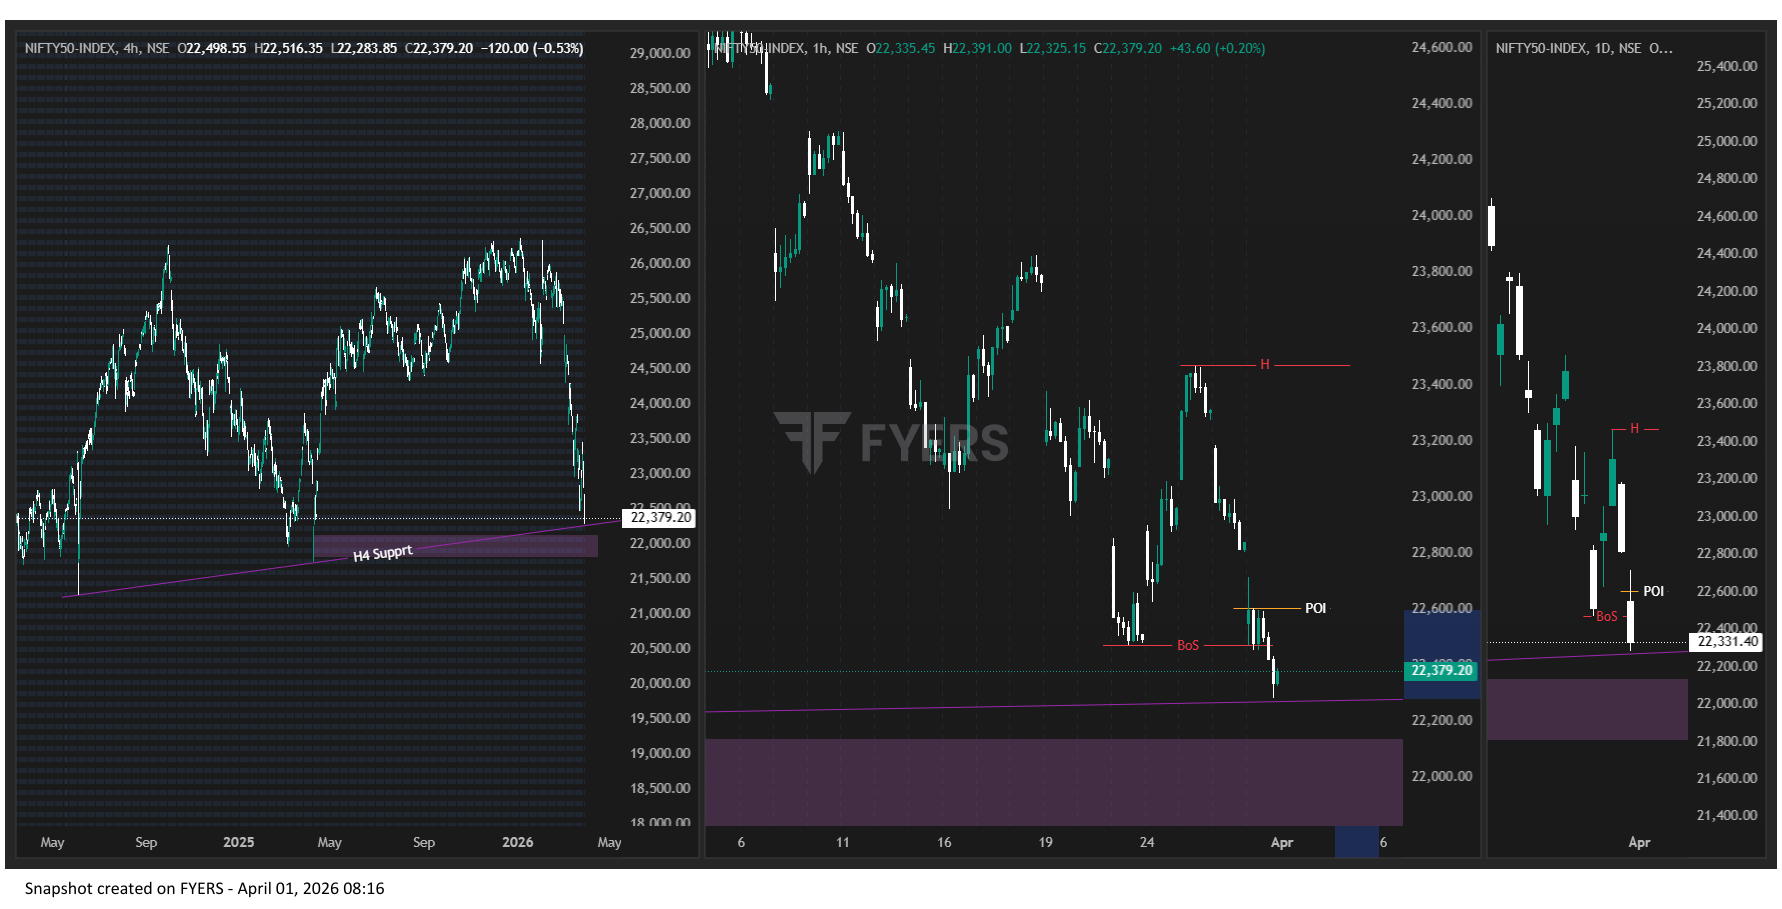Select the POI label on the 1D chart

click(x=1653, y=591)
